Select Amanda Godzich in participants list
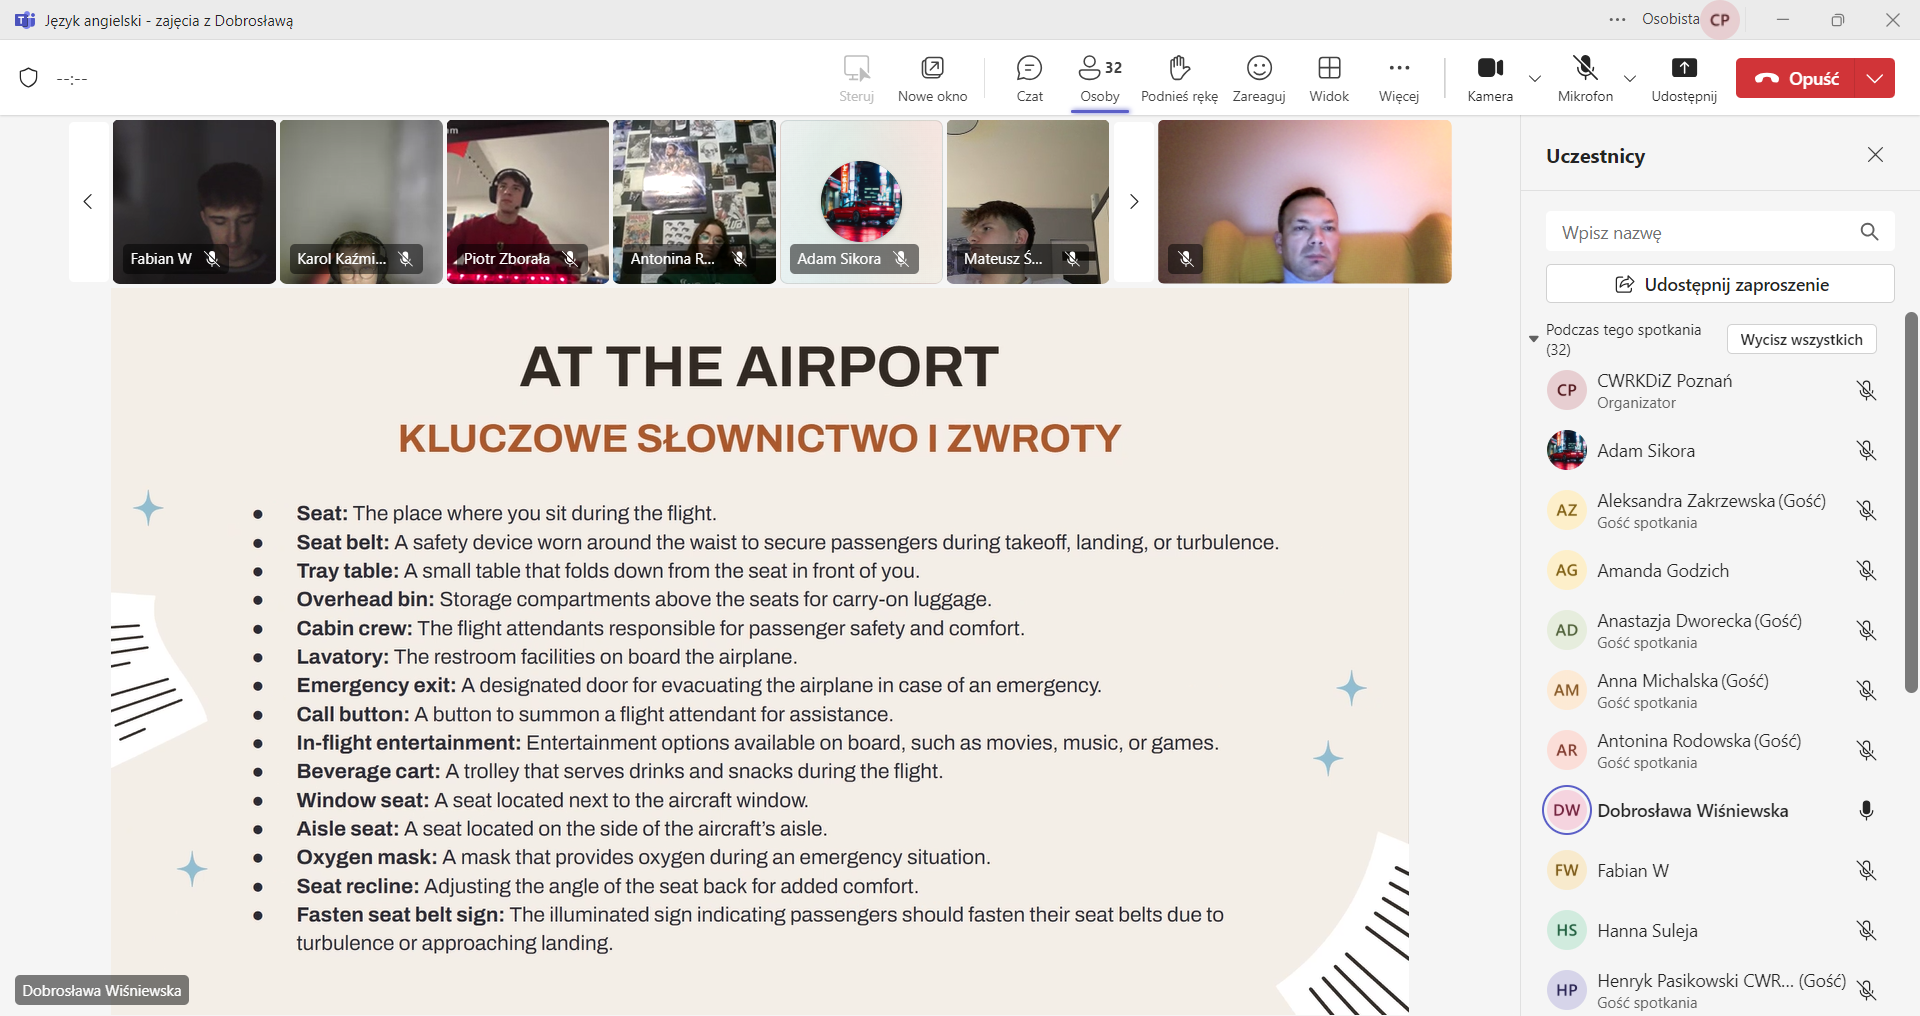The image size is (1920, 1016). pos(1711,570)
